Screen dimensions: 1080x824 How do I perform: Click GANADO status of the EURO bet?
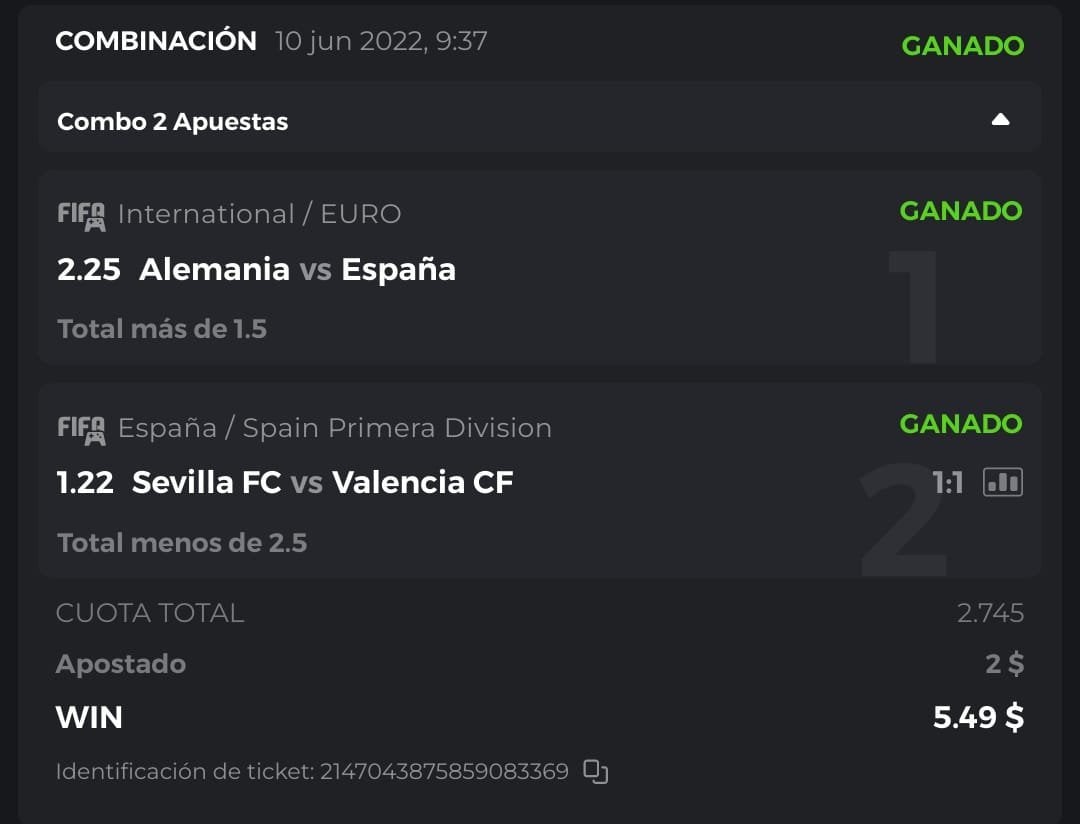click(960, 211)
